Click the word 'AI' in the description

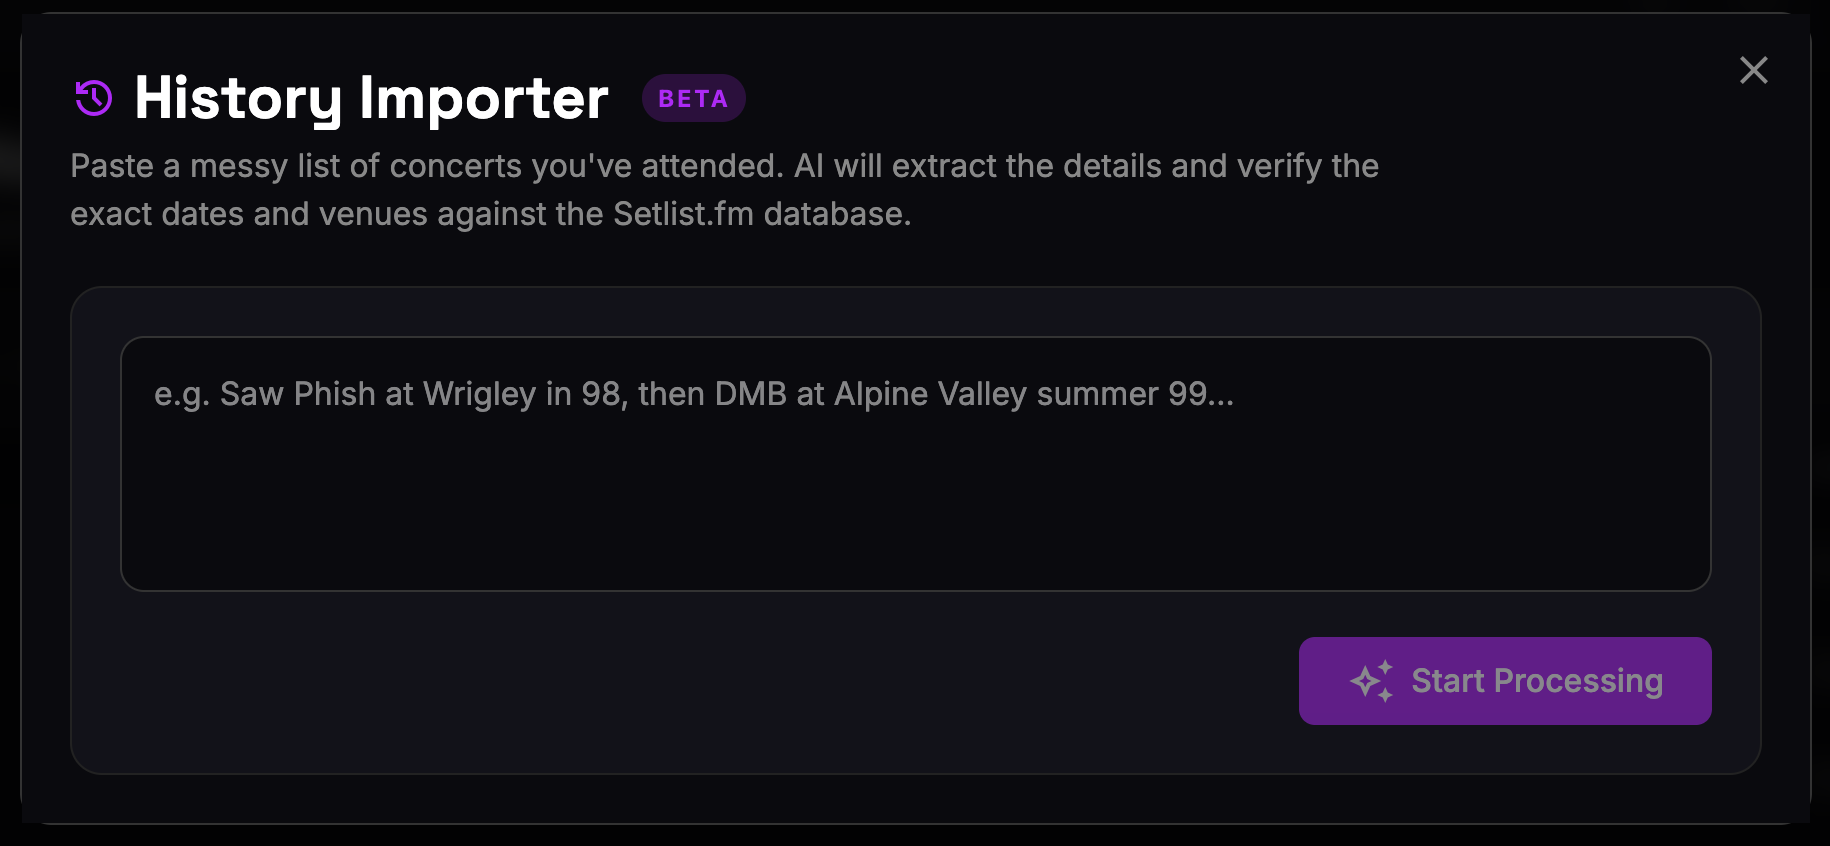(809, 166)
